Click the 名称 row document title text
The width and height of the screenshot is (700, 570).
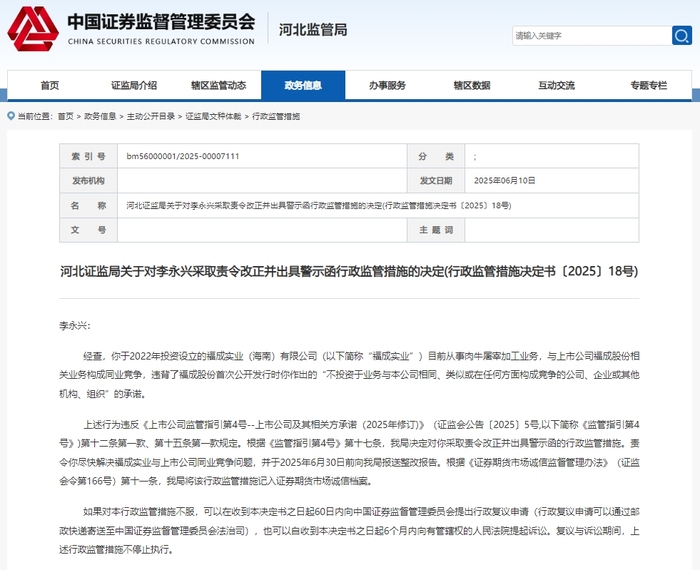319,205
